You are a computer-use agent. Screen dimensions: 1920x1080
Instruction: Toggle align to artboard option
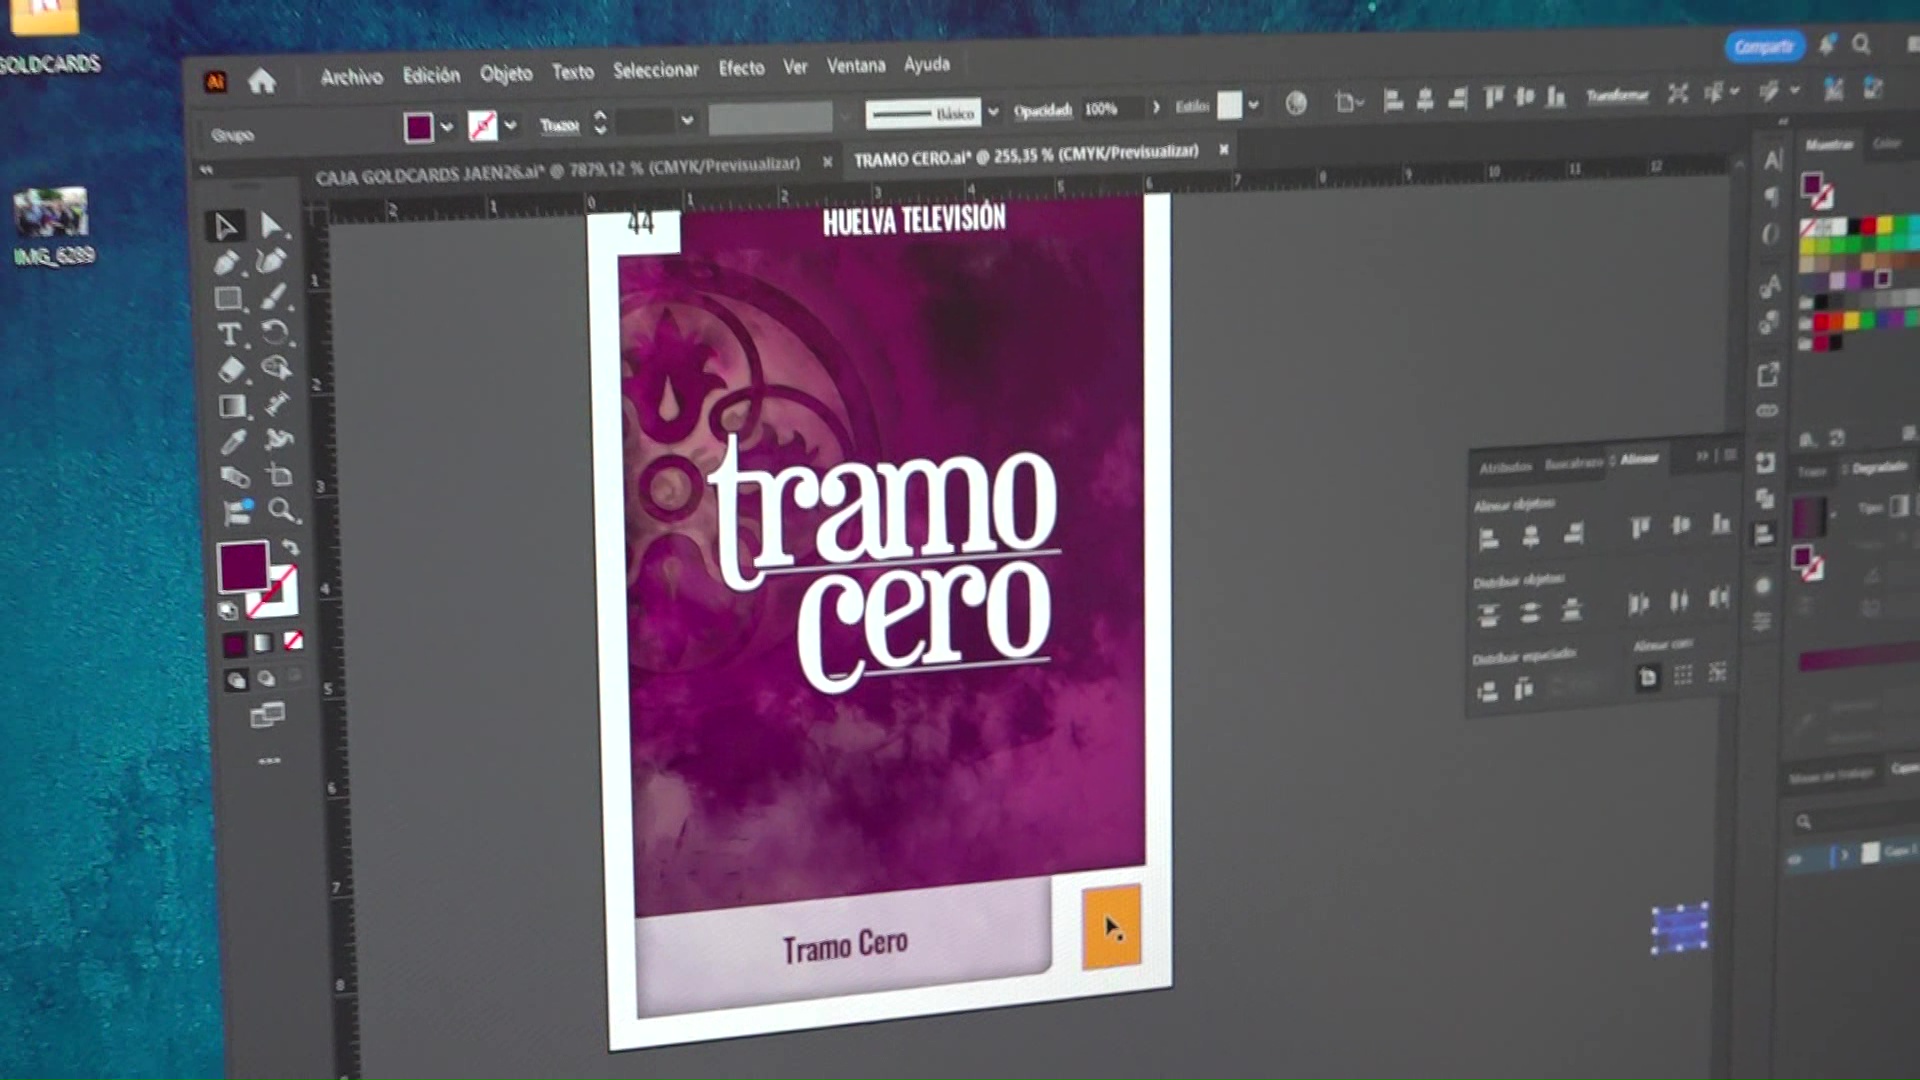[x=1647, y=678]
